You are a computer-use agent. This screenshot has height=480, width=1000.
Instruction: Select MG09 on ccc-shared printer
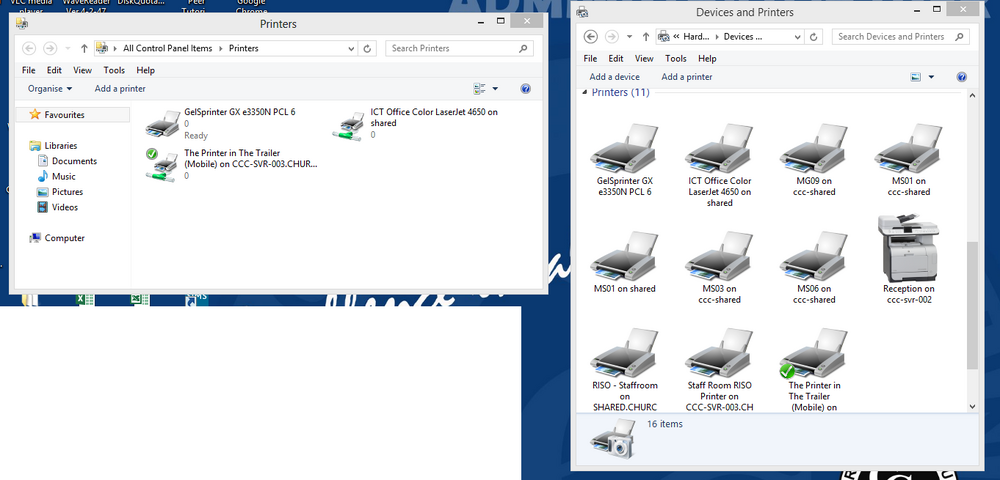click(814, 160)
